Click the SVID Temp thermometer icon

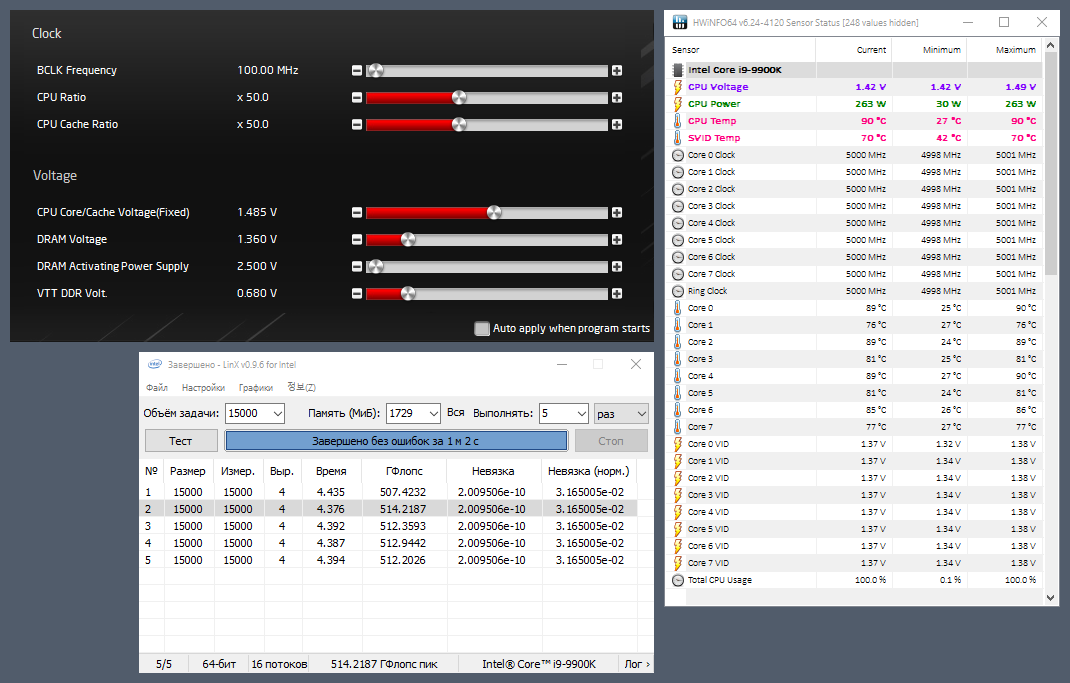(x=678, y=138)
